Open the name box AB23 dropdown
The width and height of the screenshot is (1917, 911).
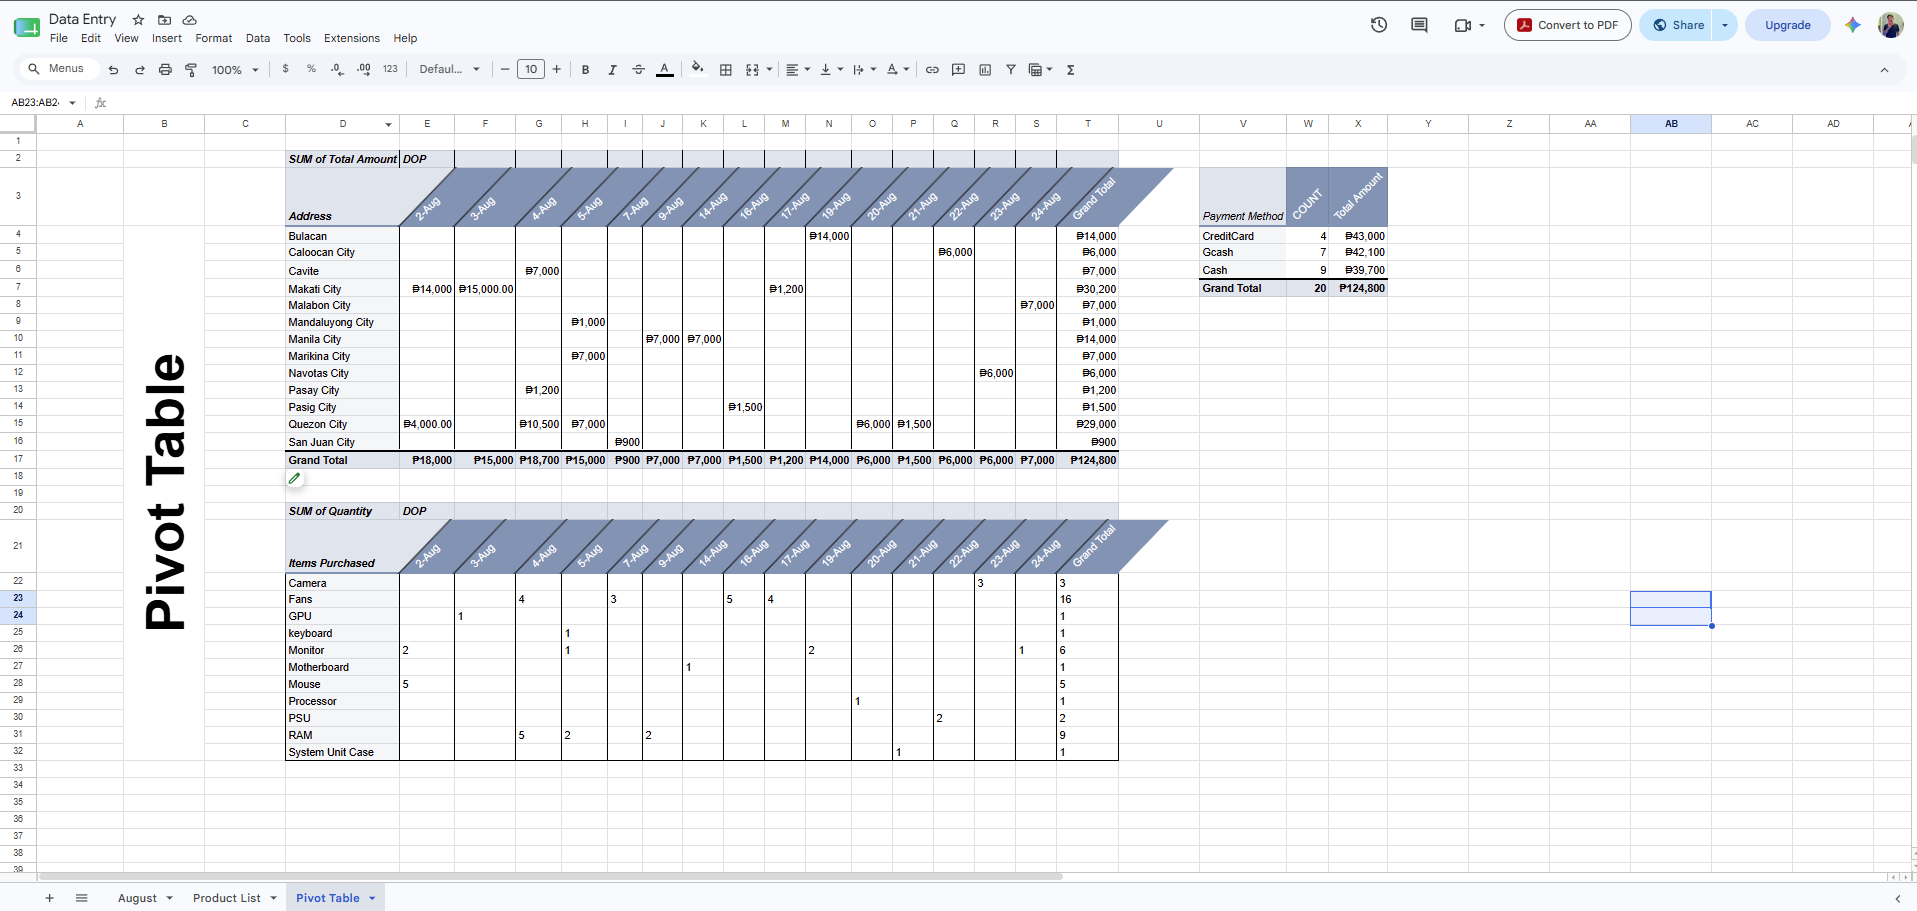point(72,103)
